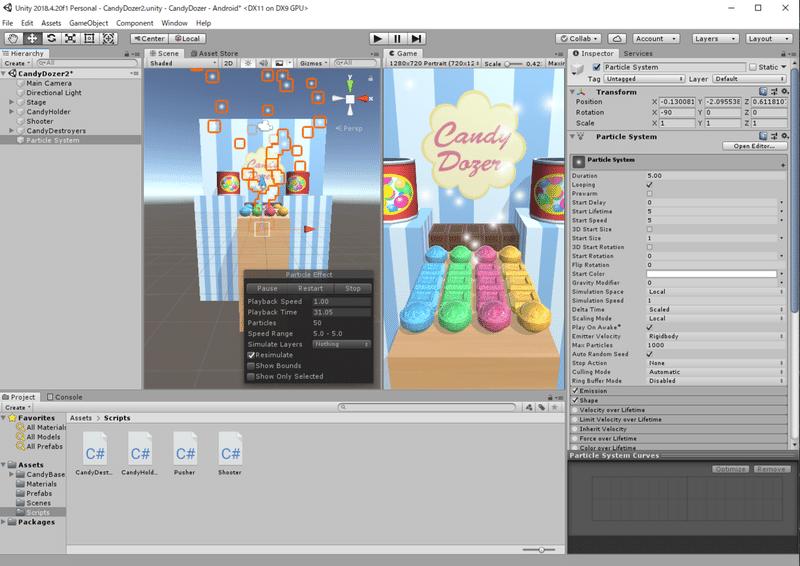The image size is (800, 566).
Task: Open the Layout dropdown
Action: 769,39
